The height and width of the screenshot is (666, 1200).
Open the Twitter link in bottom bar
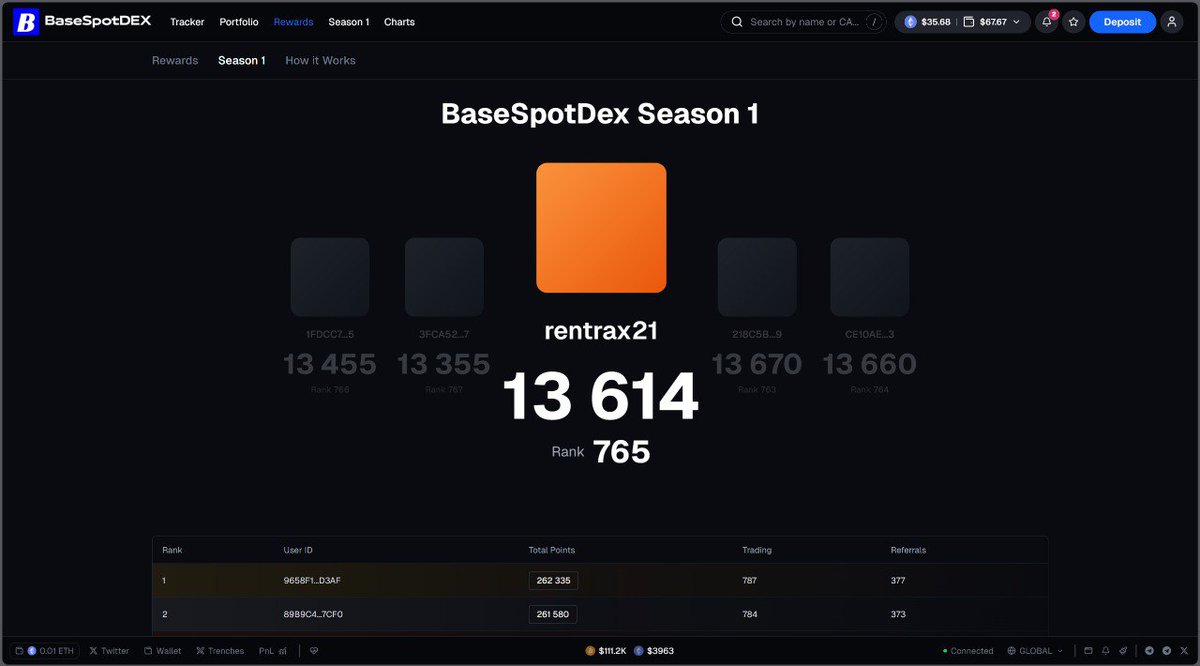(109, 651)
